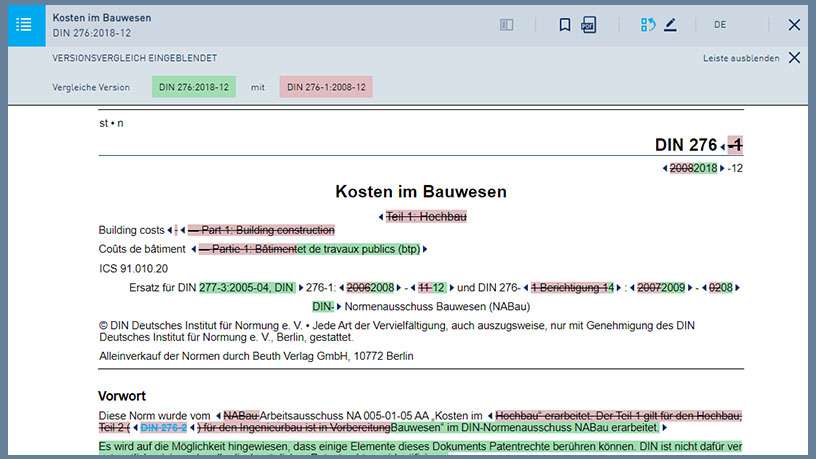Image resolution: width=816 pixels, height=459 pixels.
Task: Toggle the split view panel icon
Action: 506,24
